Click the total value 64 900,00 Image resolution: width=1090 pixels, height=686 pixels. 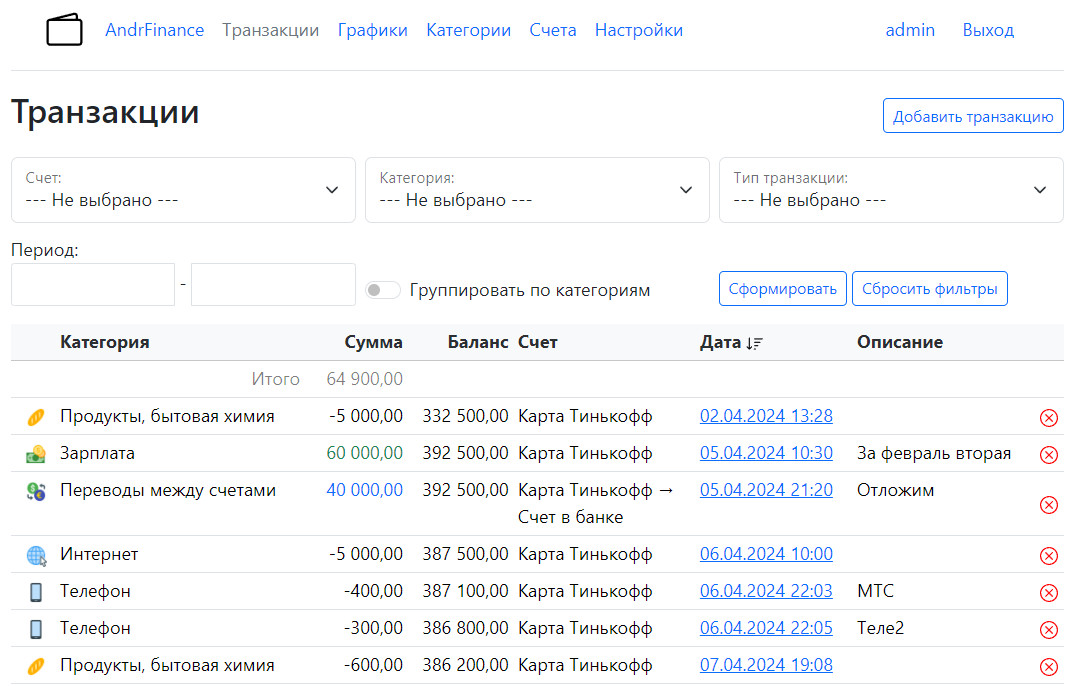click(x=364, y=379)
